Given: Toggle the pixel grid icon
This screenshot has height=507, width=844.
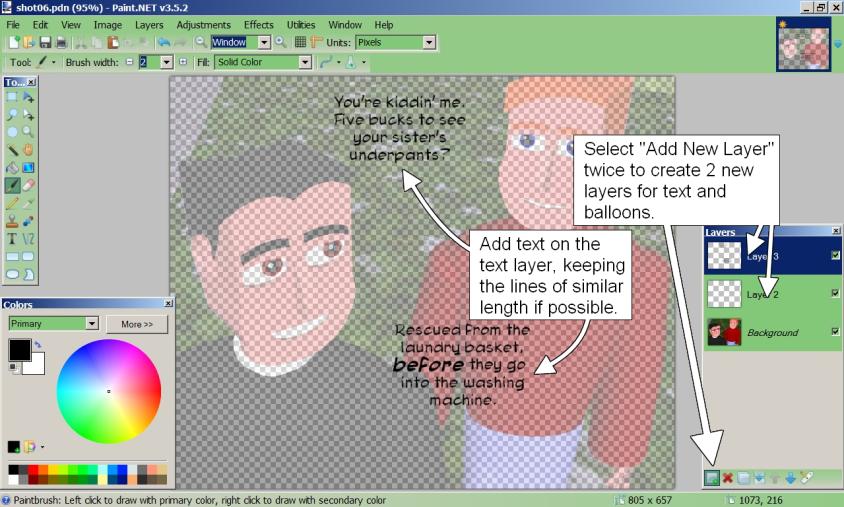Looking at the screenshot, I should point(300,42).
